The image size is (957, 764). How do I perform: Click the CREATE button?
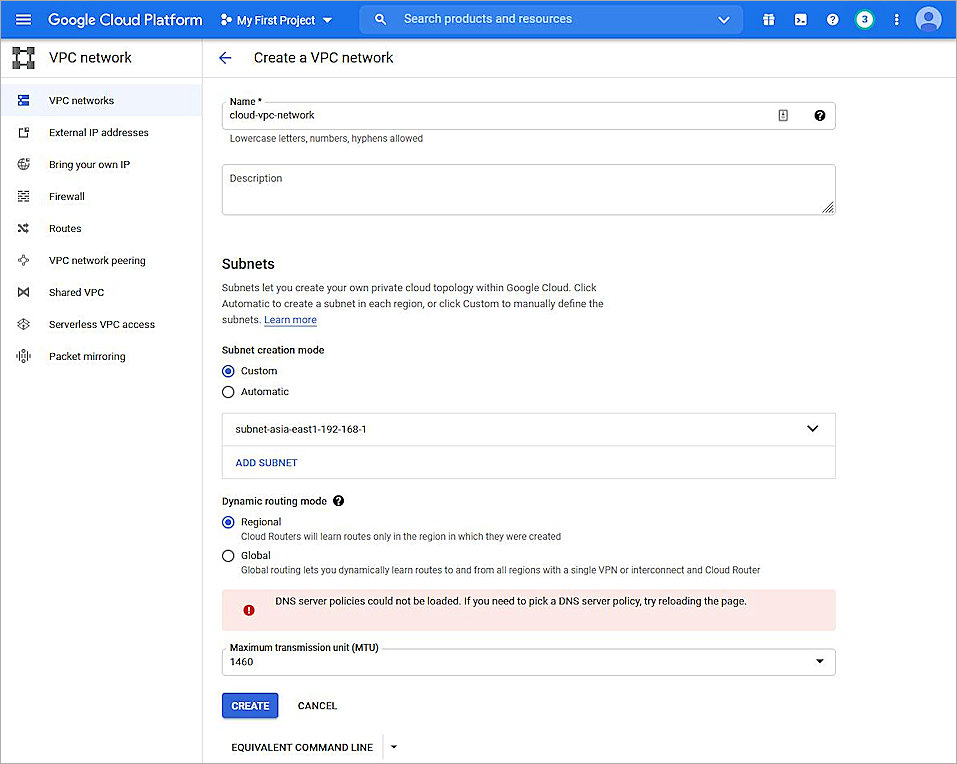tap(249, 705)
